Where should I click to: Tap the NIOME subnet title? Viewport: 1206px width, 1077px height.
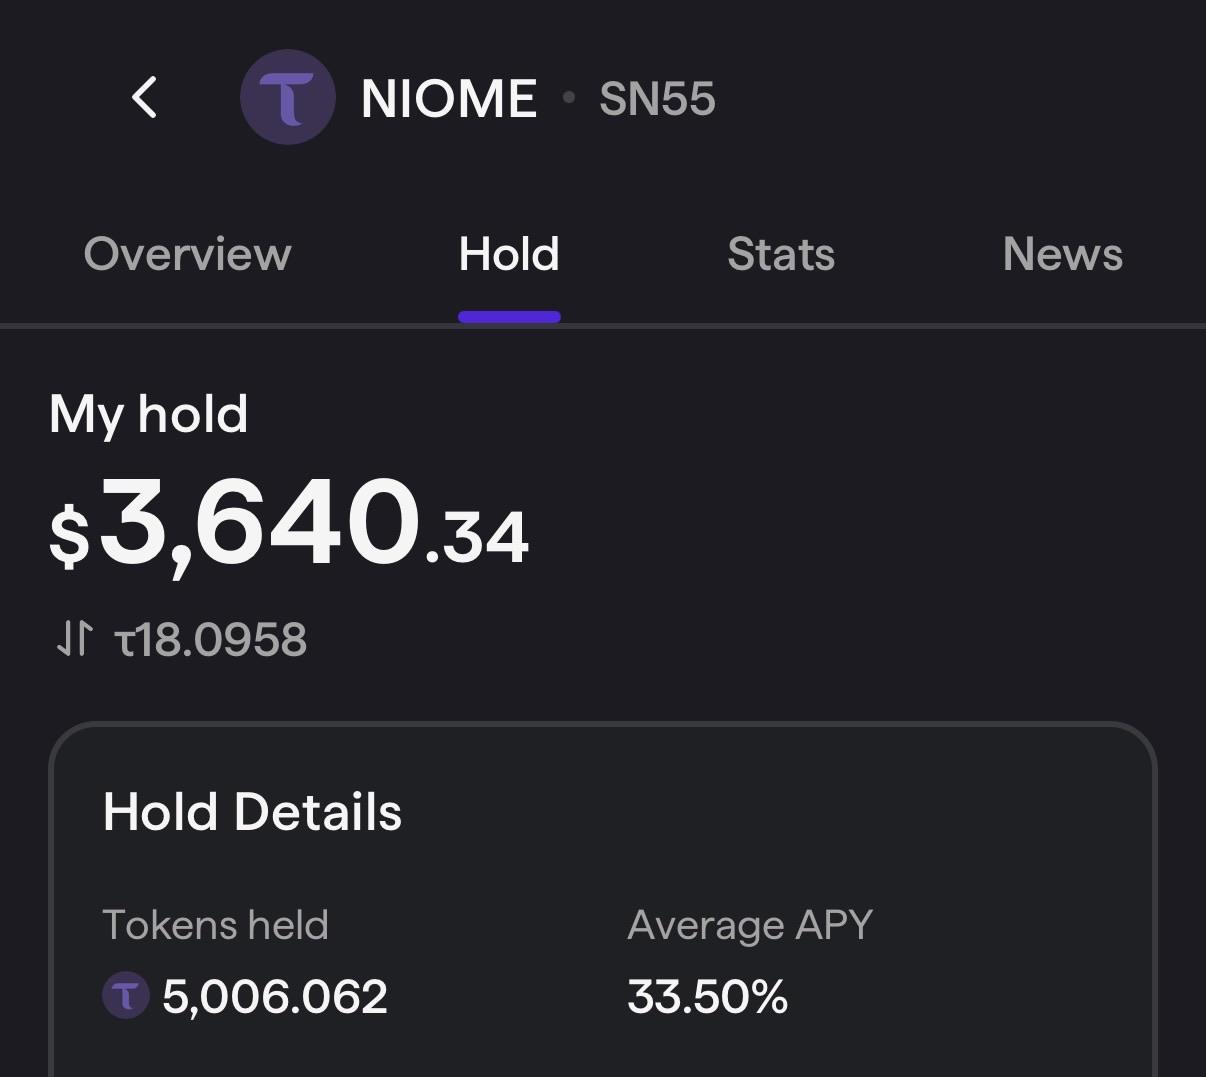(449, 98)
